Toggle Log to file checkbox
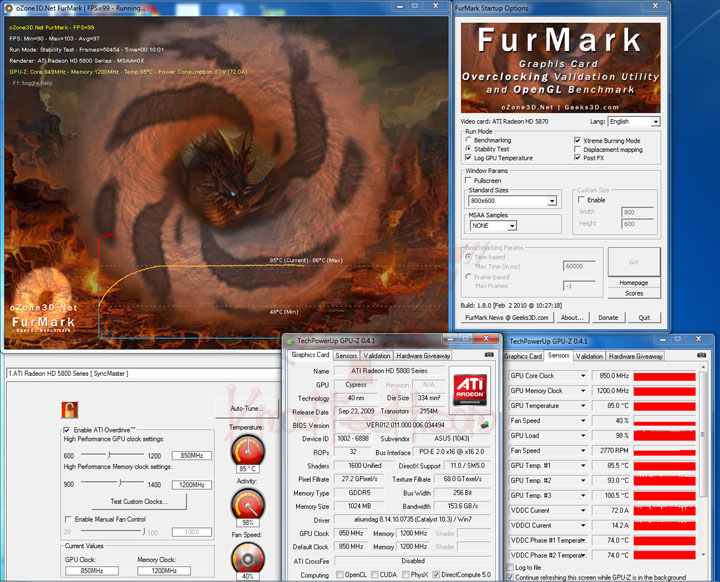This screenshot has width=720, height=582. pyautogui.click(x=509, y=567)
